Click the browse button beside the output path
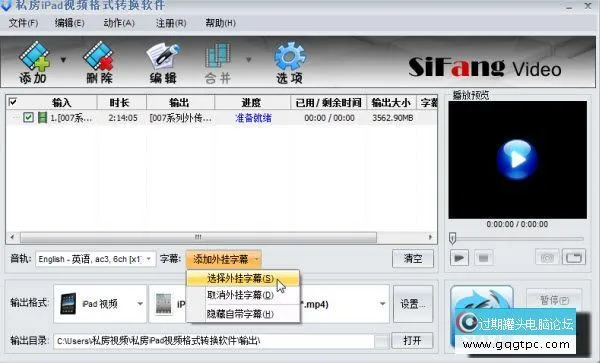The image size is (600, 363). [382, 341]
